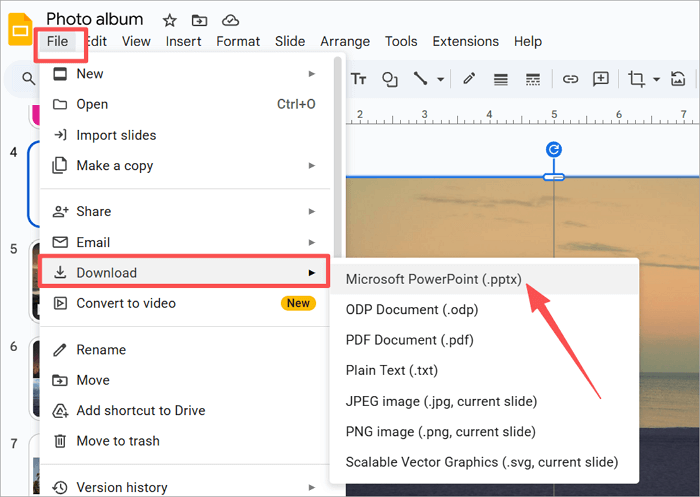Download as PDF Document (.pdf)
Screen dimensions: 700x497
pyautogui.click(x=484, y=340)
